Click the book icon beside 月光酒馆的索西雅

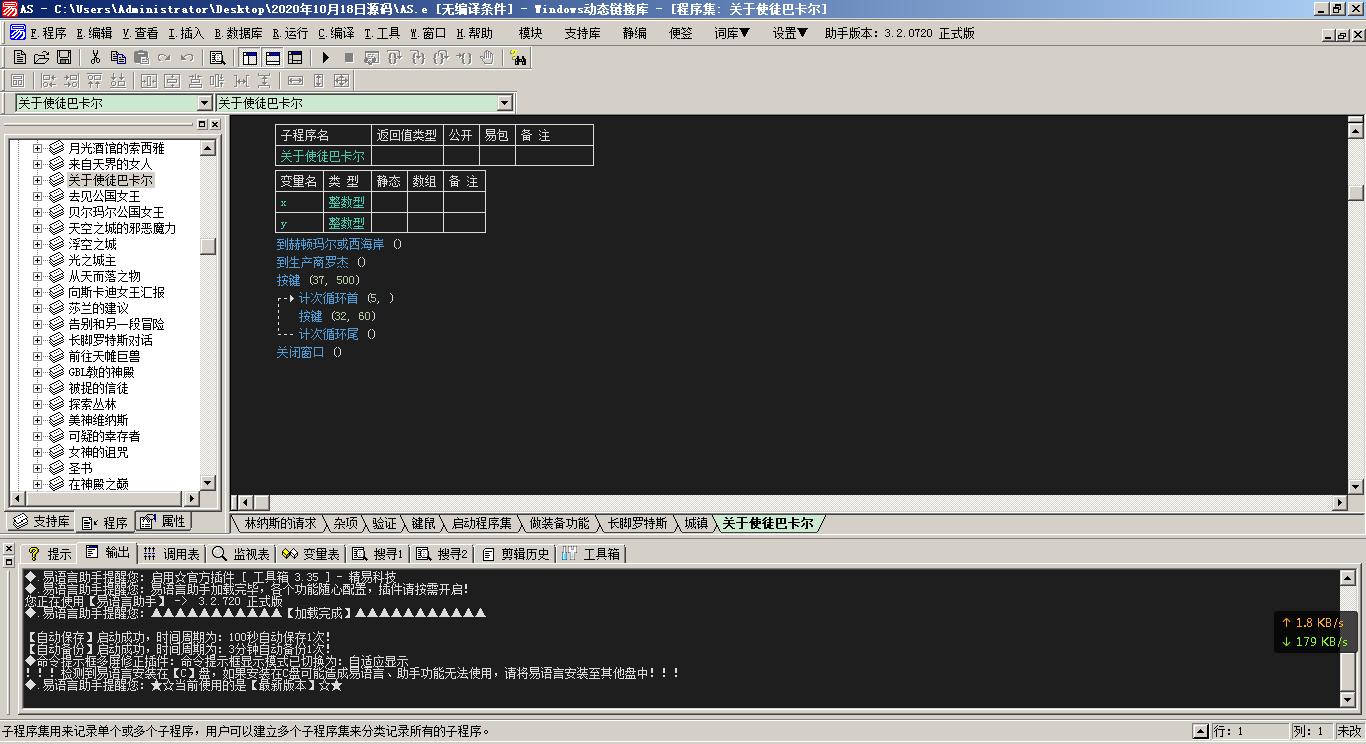tap(56, 148)
